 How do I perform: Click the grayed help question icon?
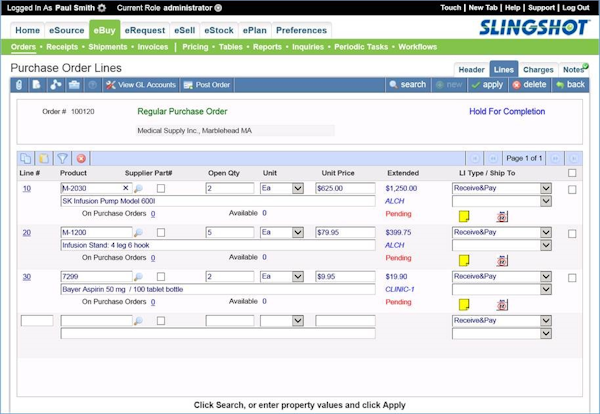click(x=92, y=85)
